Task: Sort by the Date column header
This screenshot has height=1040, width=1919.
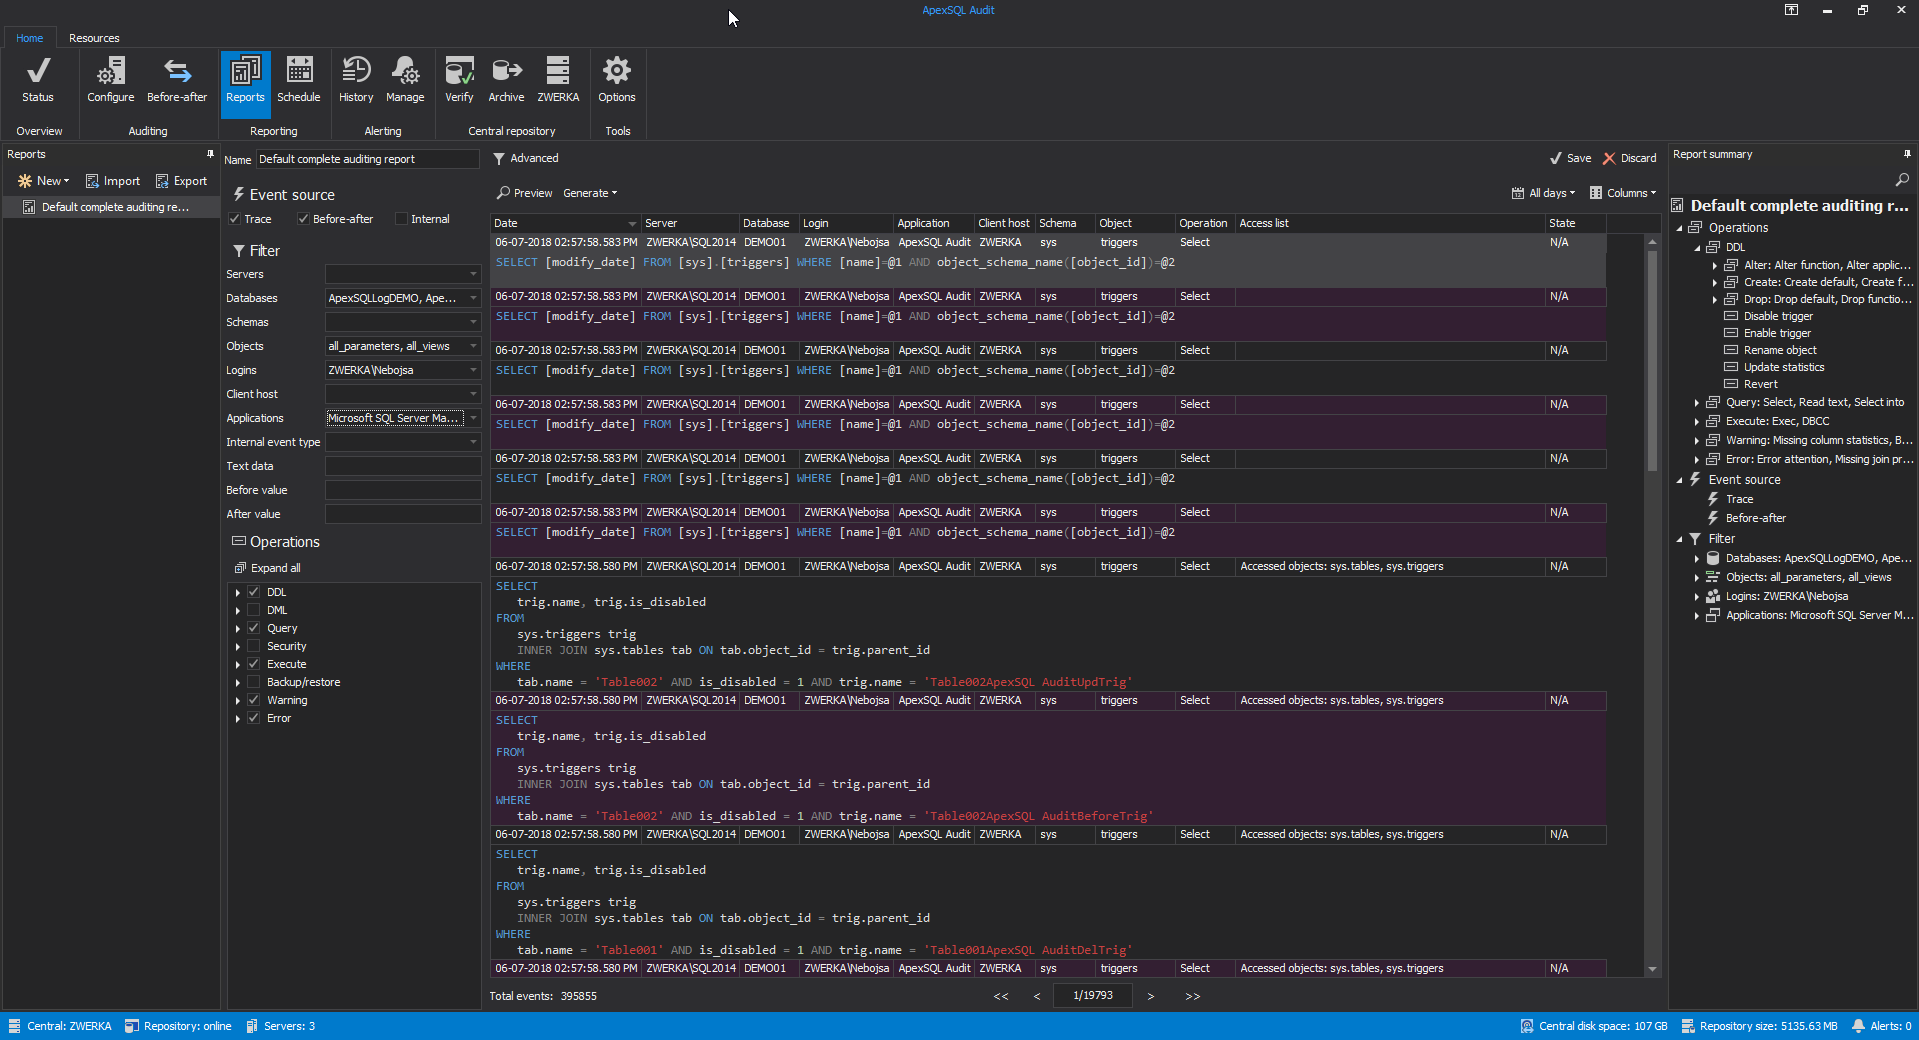Action: 565,223
